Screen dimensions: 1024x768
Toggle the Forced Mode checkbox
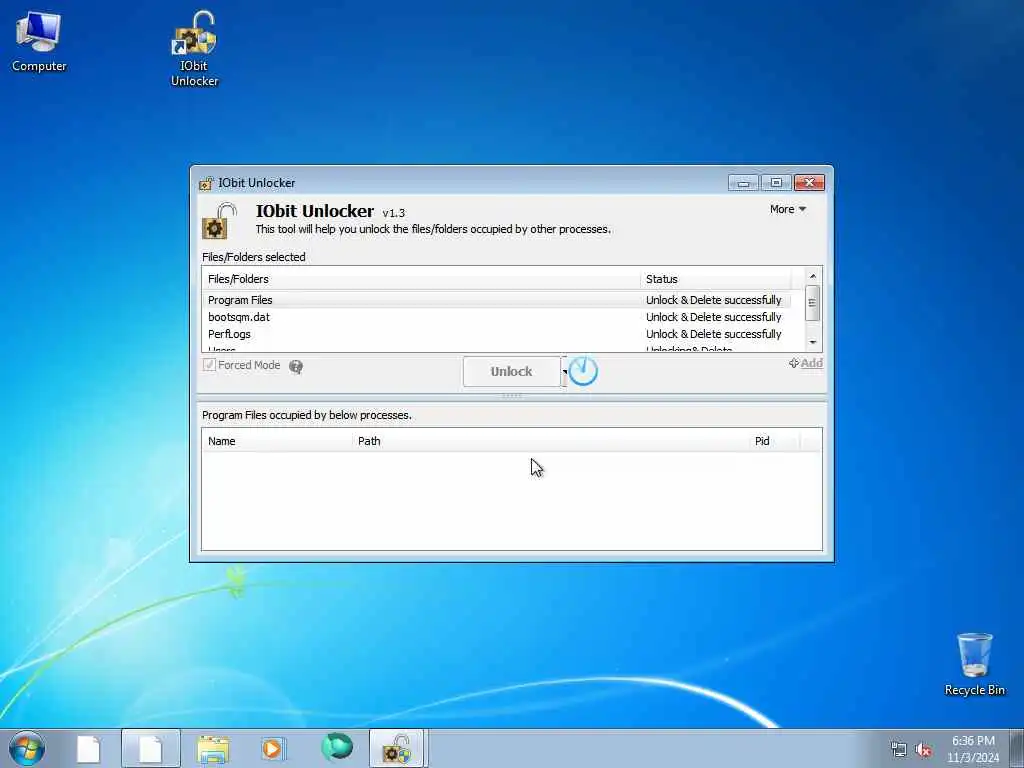209,364
